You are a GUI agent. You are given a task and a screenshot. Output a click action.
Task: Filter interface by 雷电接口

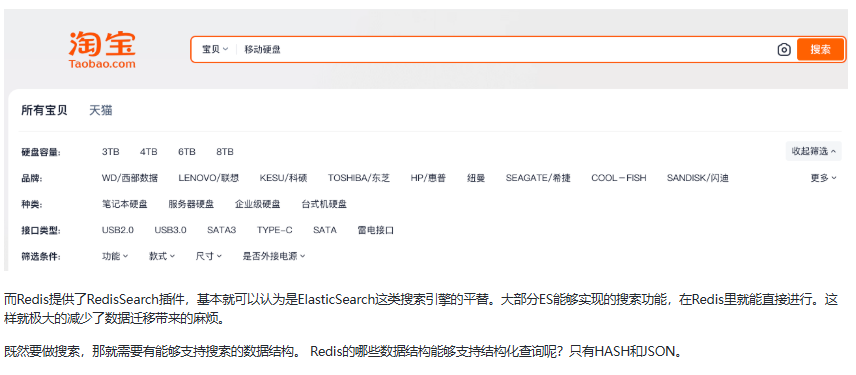click(x=376, y=230)
